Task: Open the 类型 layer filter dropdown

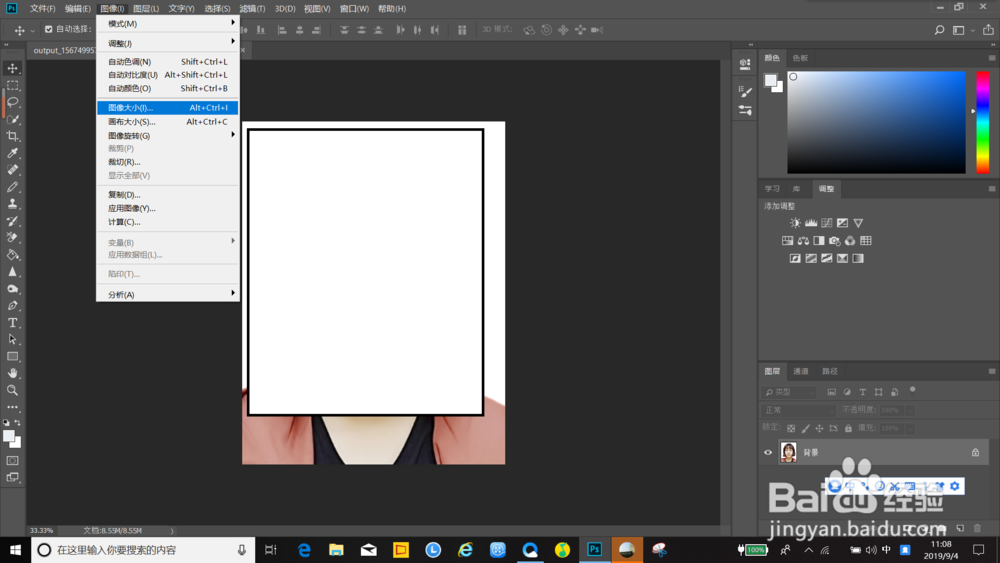Action: 788,392
